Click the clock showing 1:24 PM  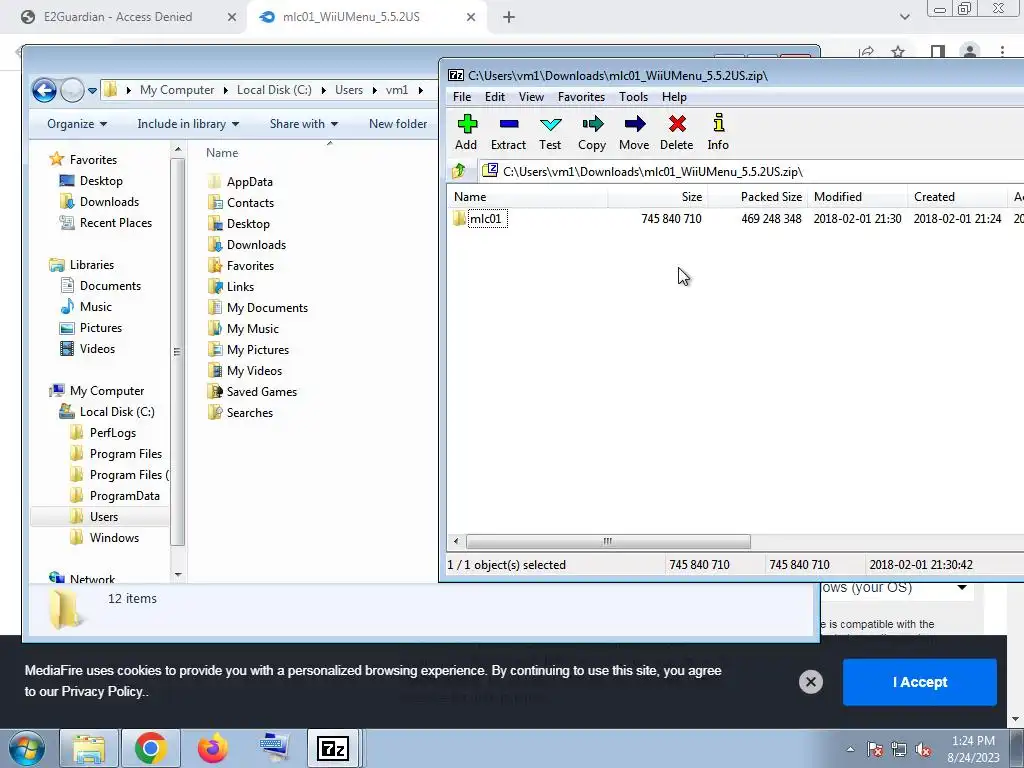(973, 741)
